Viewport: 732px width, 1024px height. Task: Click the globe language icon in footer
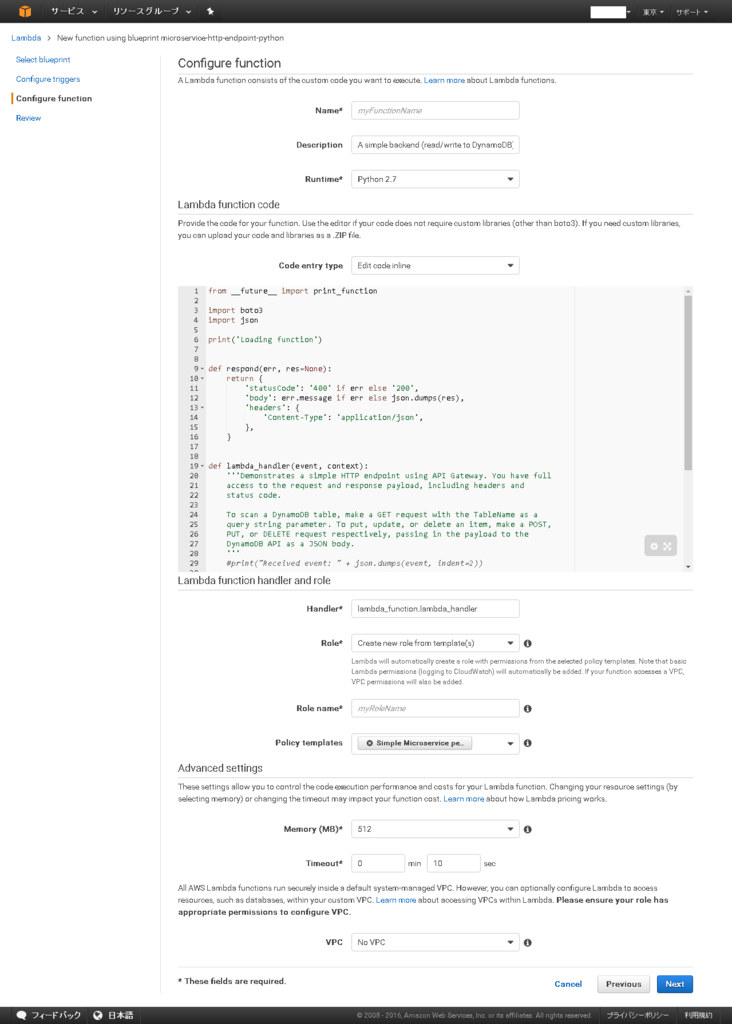tap(98, 1016)
